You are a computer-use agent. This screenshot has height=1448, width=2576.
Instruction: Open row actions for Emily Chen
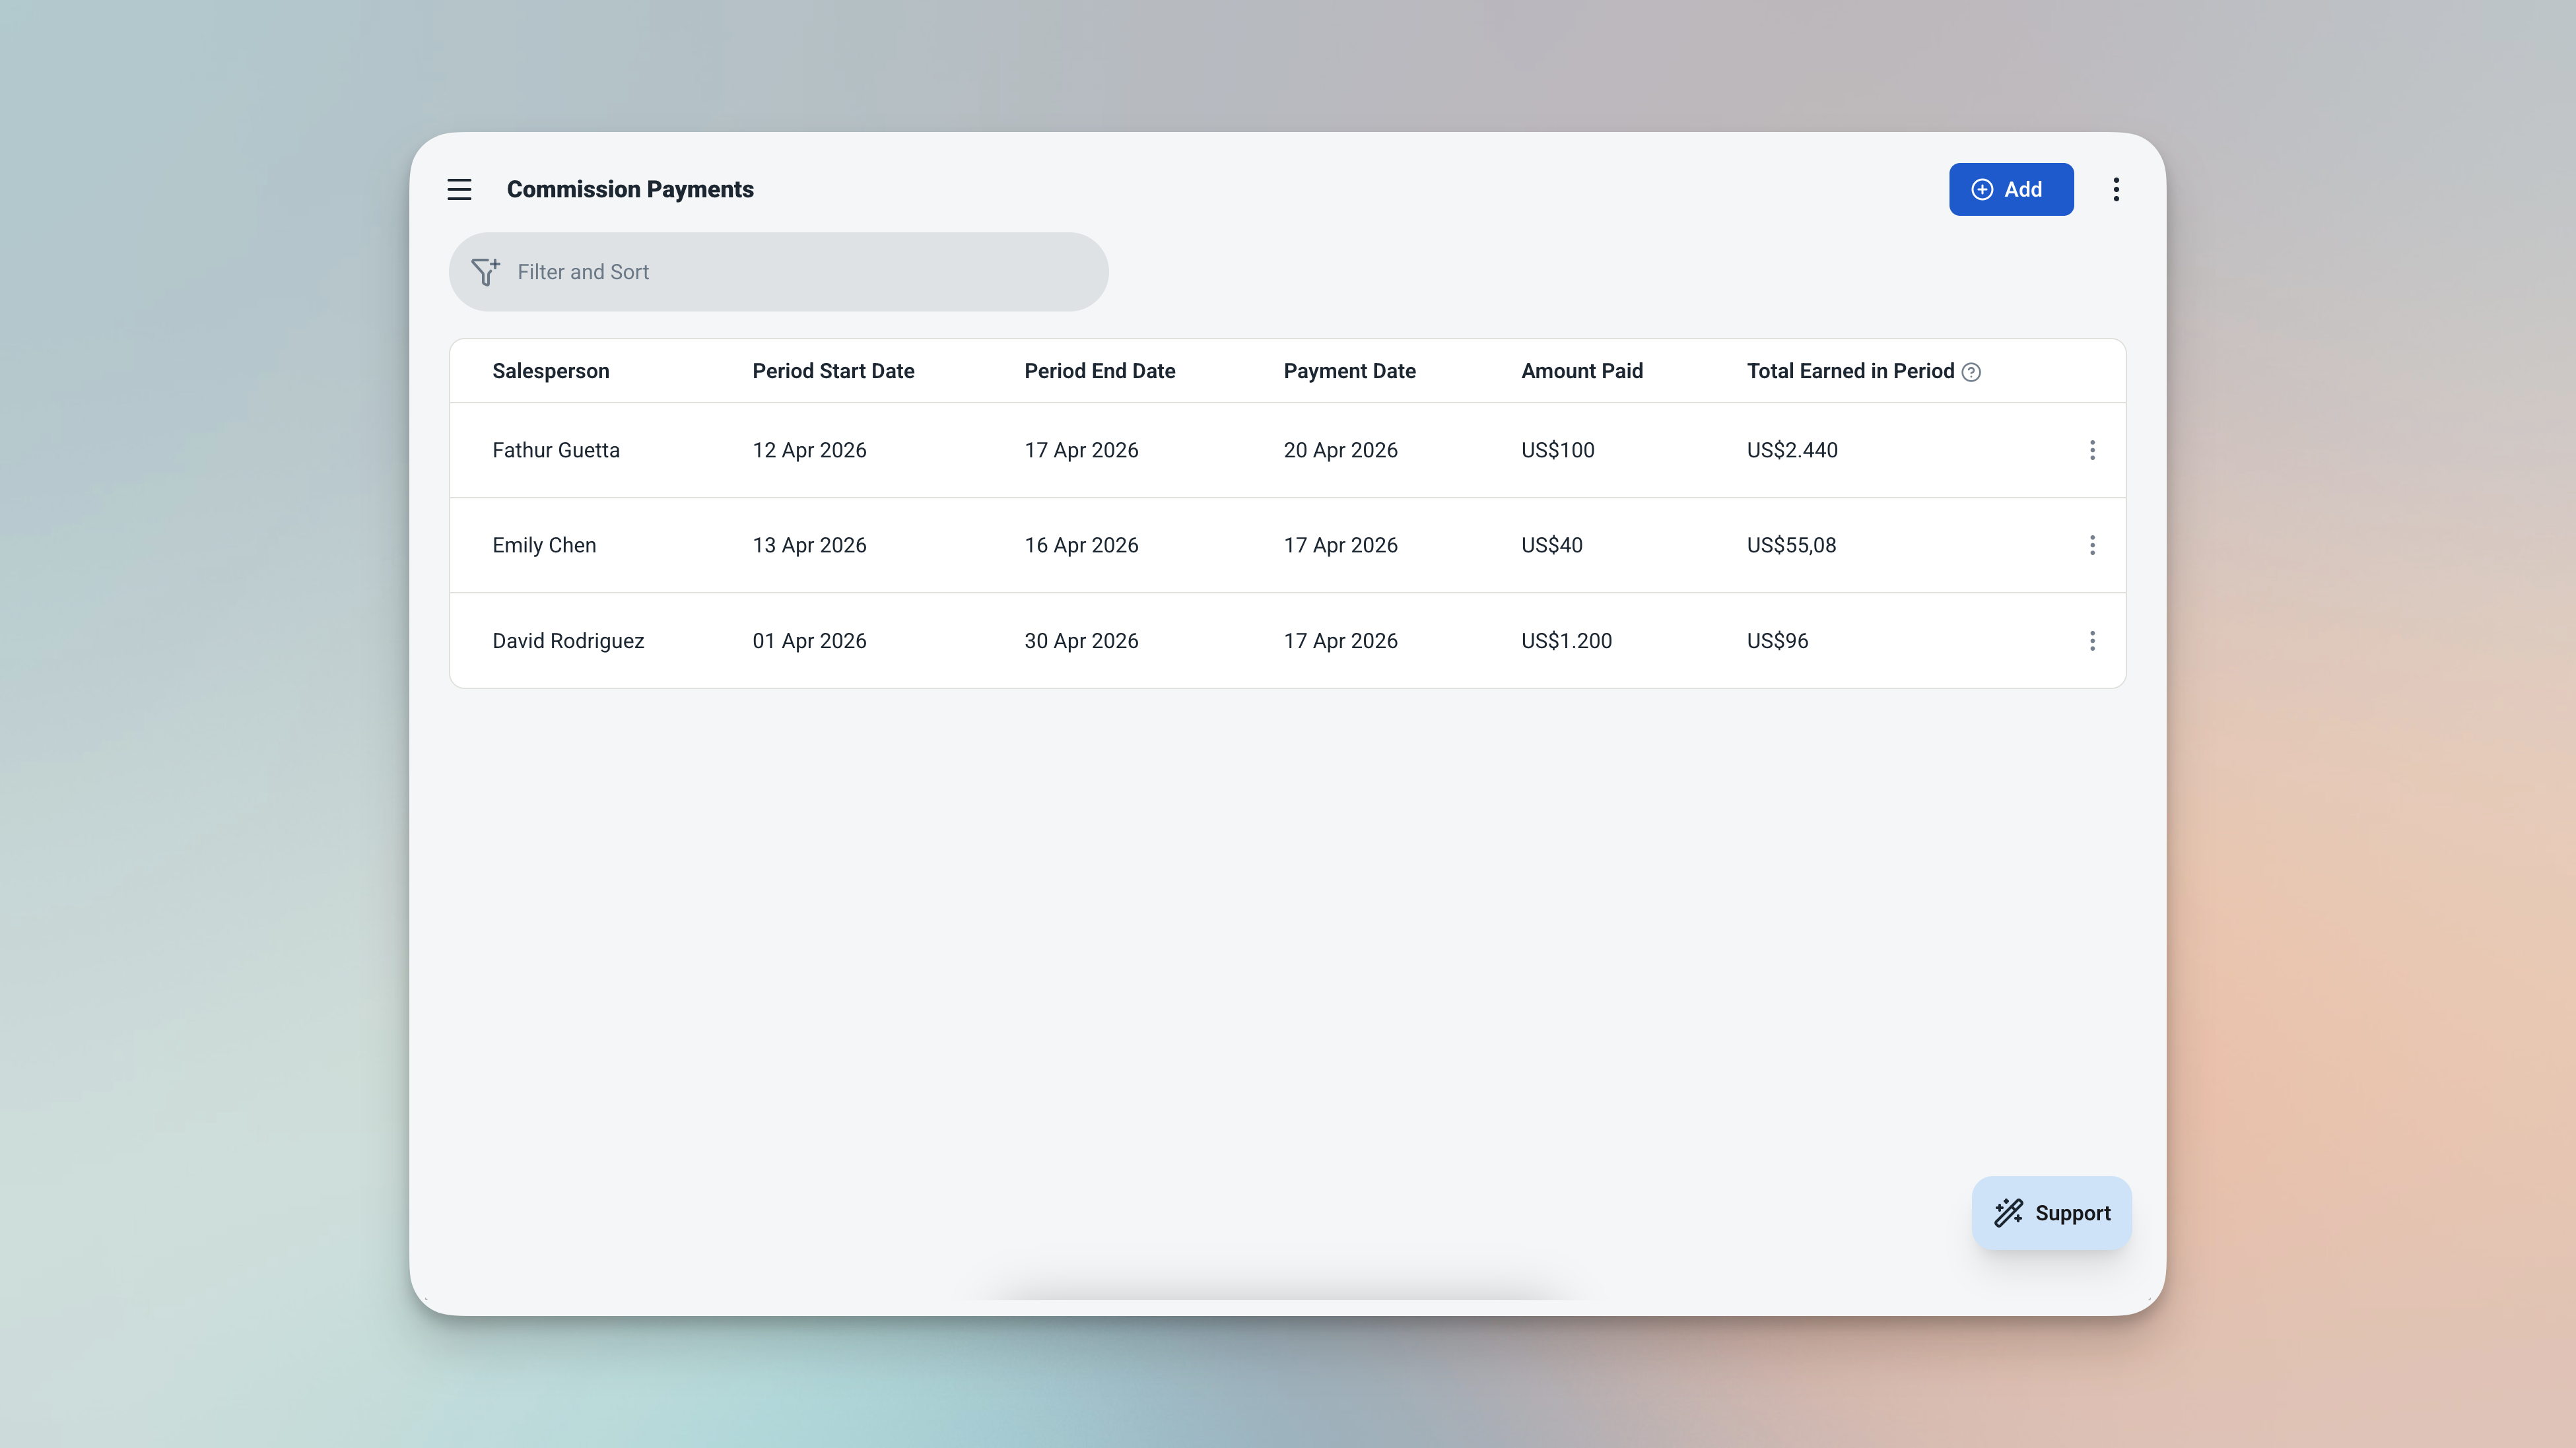[2092, 545]
